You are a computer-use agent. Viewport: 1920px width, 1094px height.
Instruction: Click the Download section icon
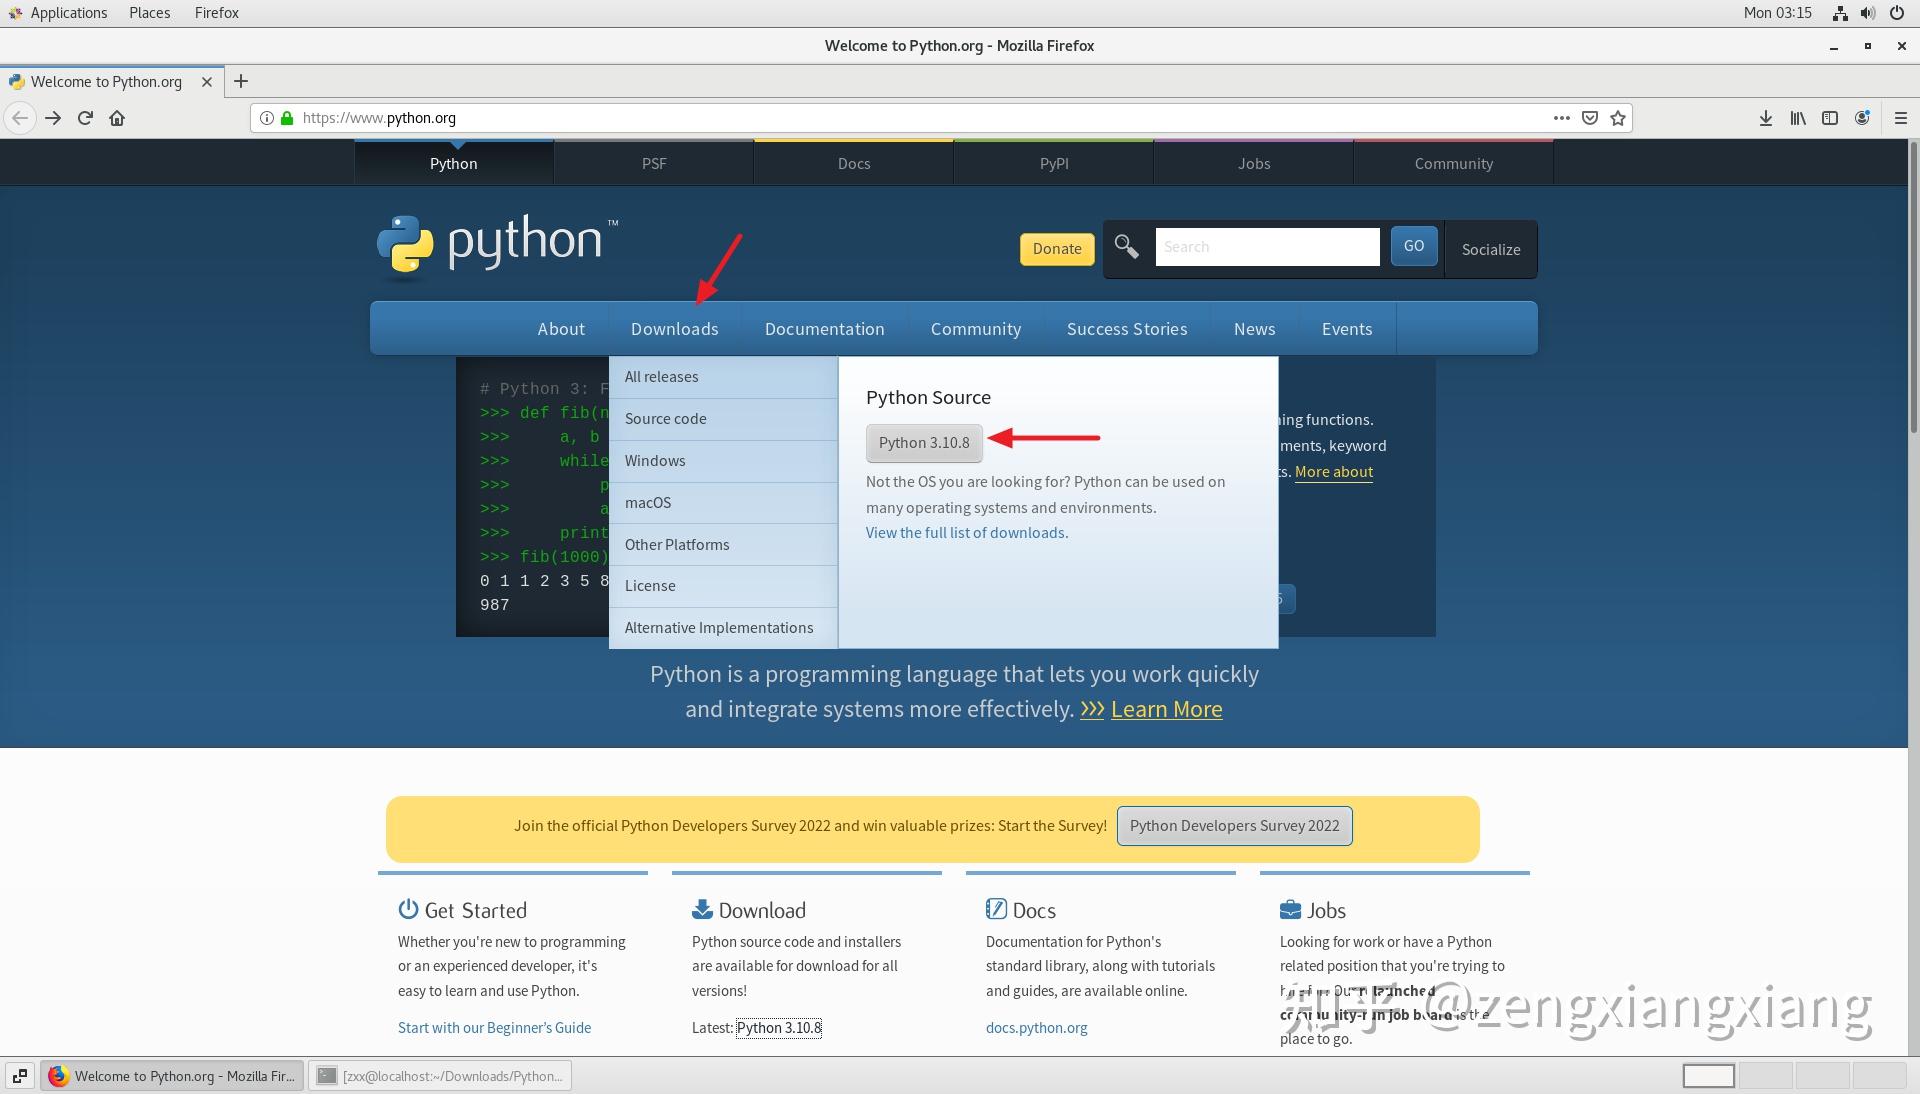point(702,909)
